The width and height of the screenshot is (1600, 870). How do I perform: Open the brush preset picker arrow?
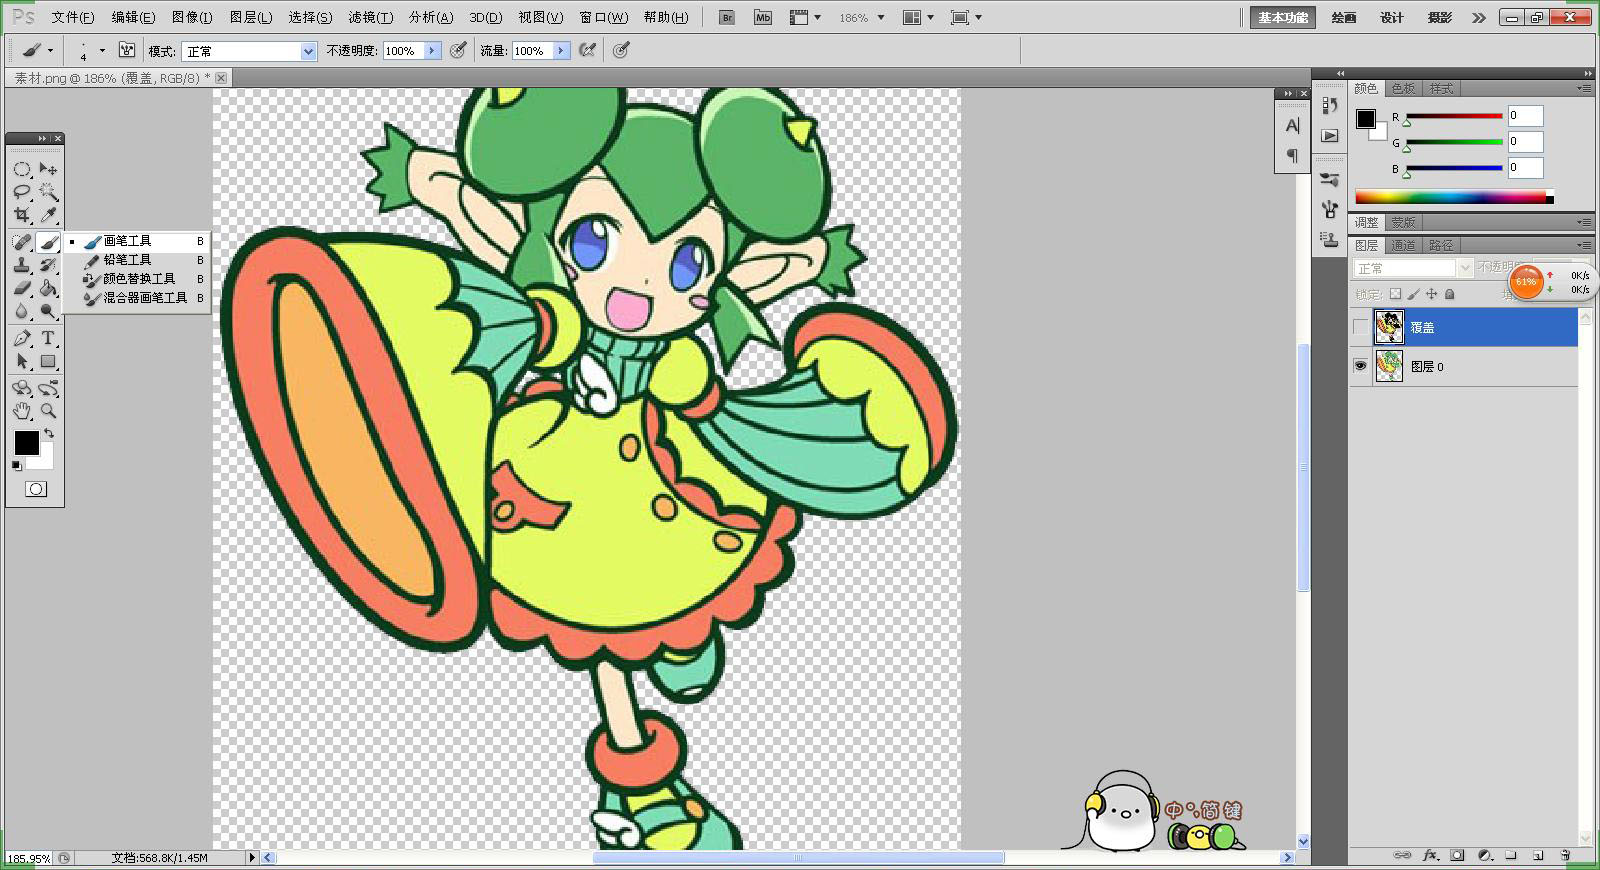point(102,51)
